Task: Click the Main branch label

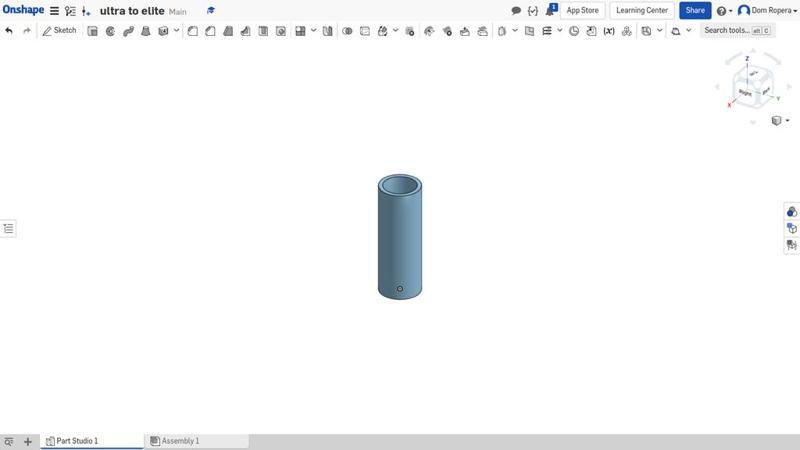Action: tap(178, 11)
